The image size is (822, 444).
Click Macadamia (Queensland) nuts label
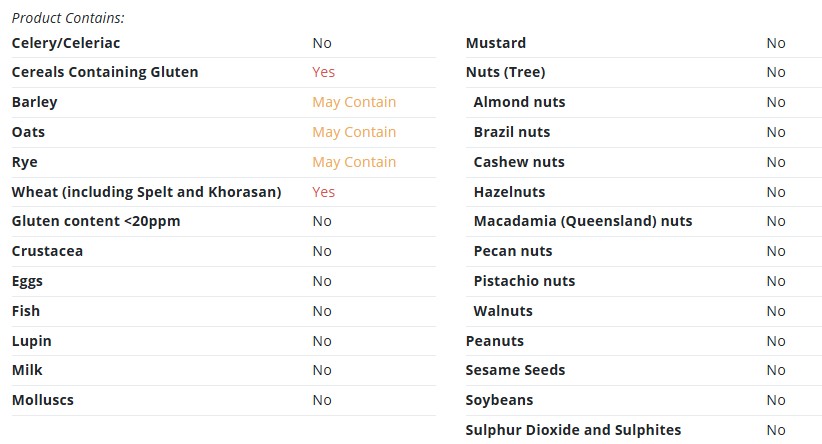(x=582, y=221)
